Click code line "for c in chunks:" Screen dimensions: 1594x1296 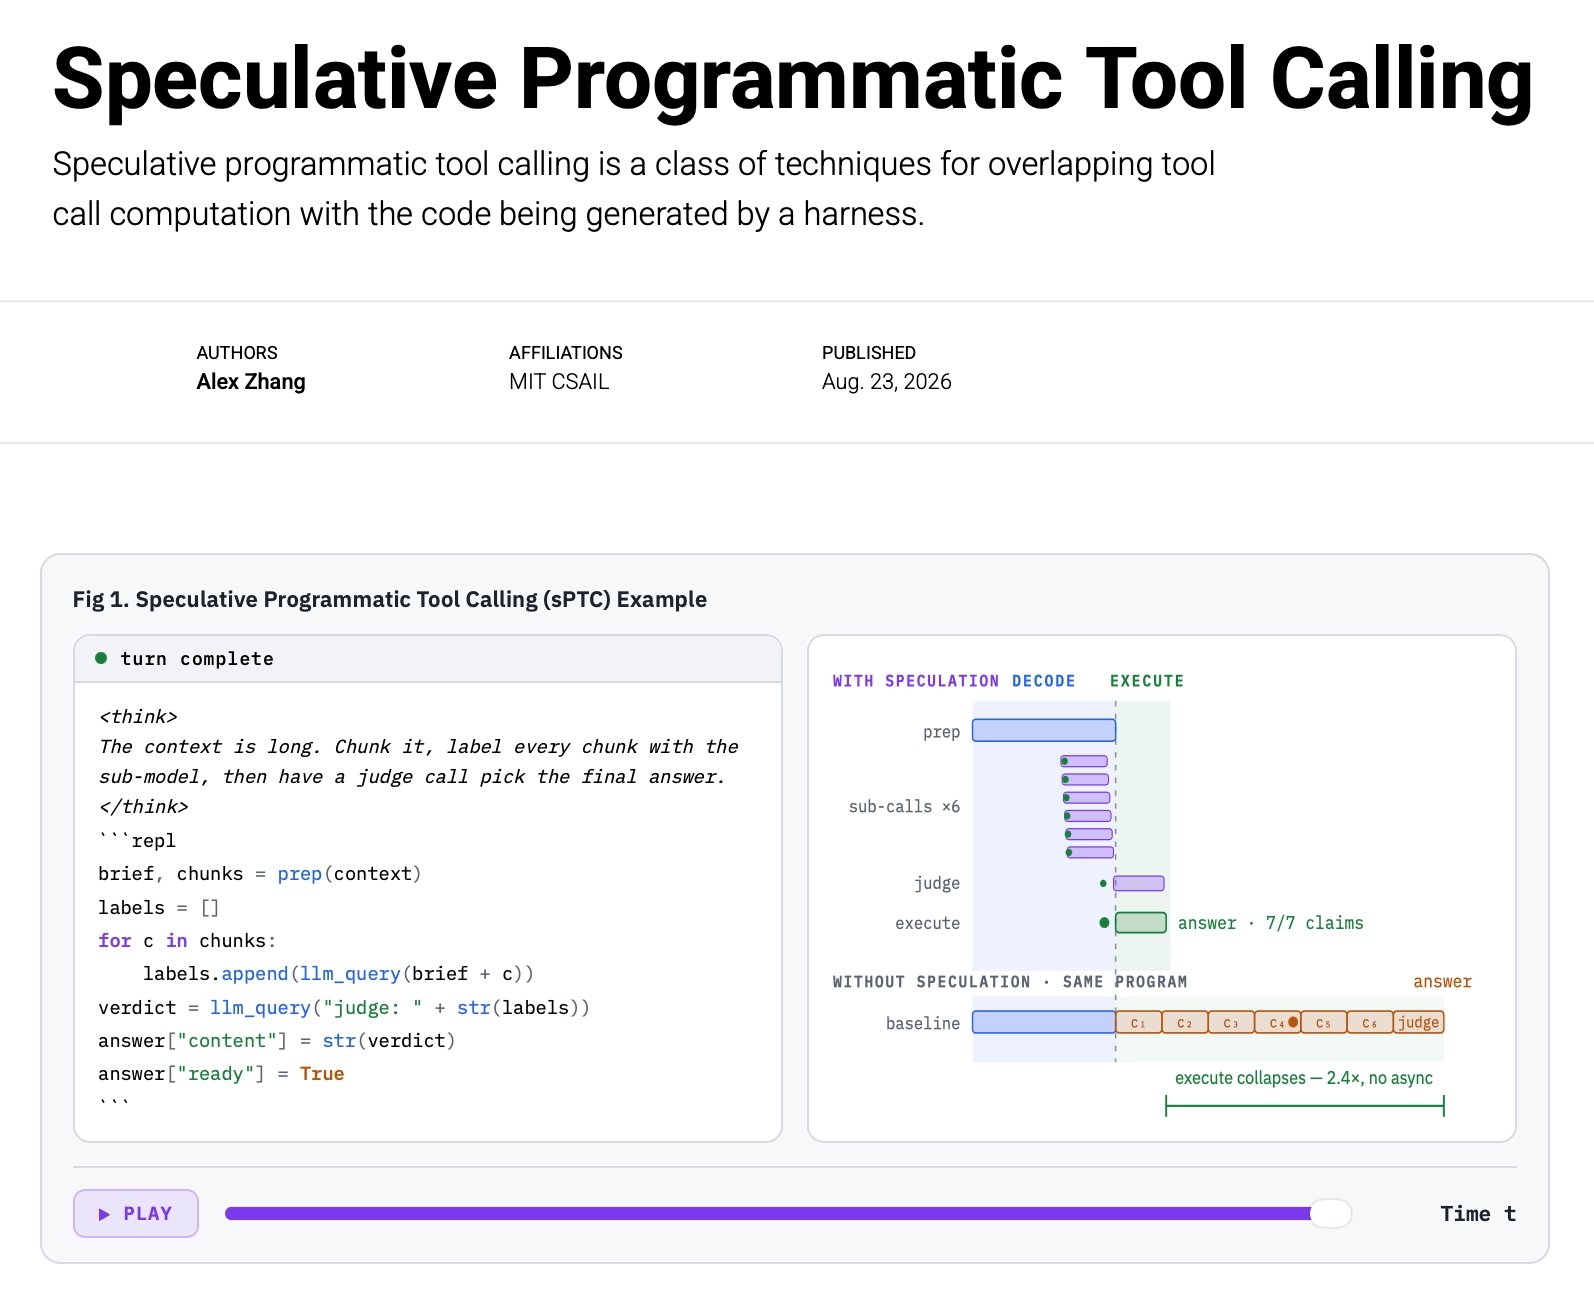tap(187, 940)
